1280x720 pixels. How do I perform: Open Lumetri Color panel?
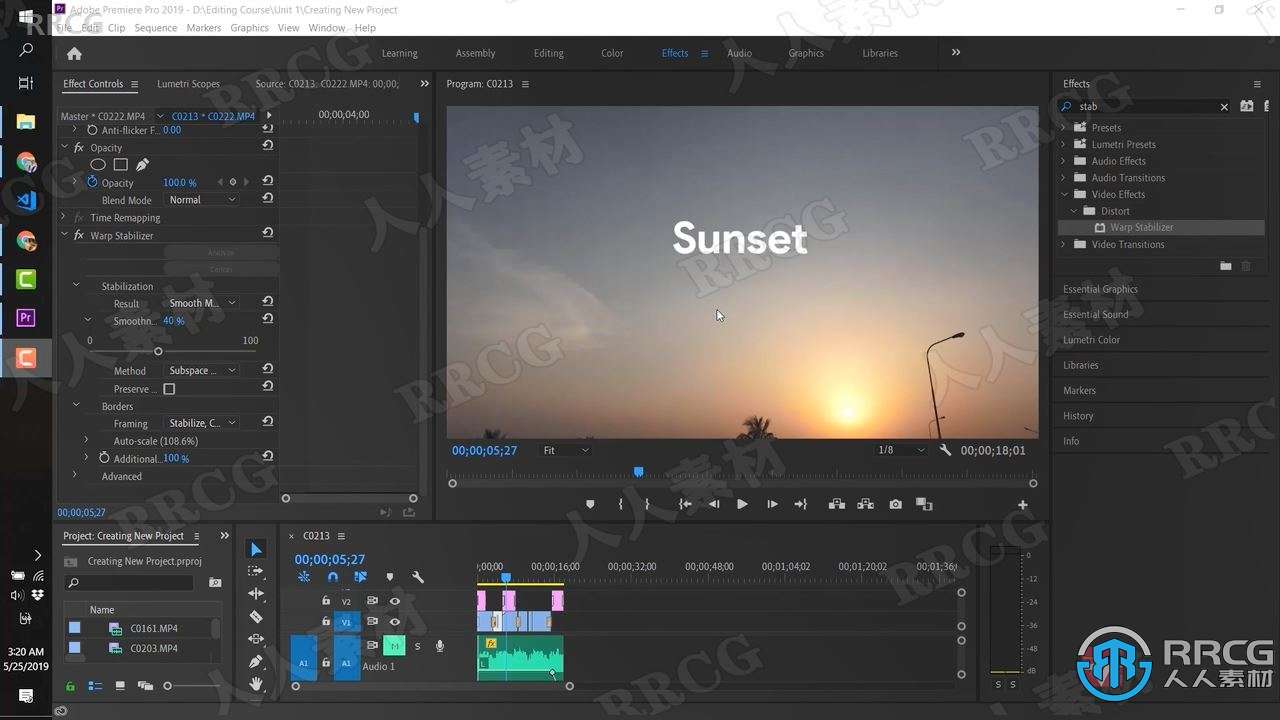(1091, 340)
